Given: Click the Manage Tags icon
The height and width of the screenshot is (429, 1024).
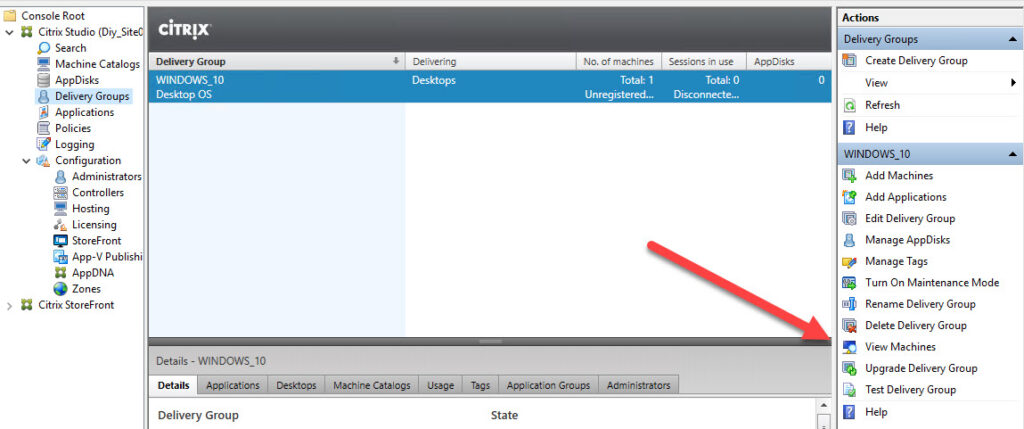Looking at the screenshot, I should (x=850, y=262).
